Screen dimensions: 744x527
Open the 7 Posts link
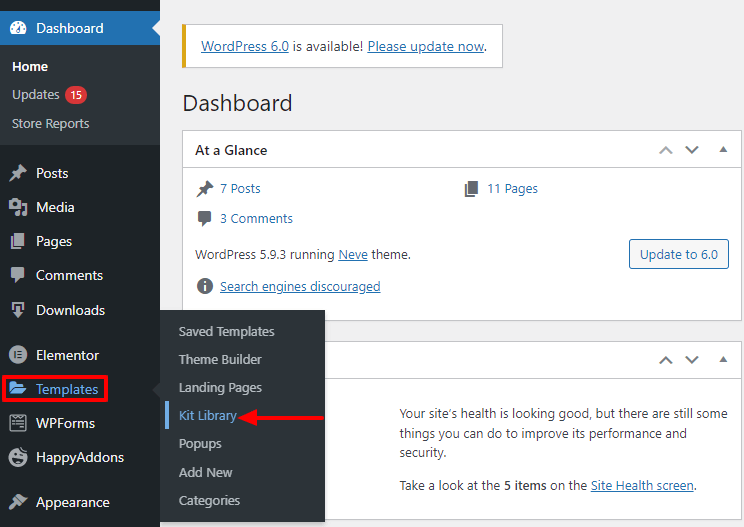[x=240, y=189]
